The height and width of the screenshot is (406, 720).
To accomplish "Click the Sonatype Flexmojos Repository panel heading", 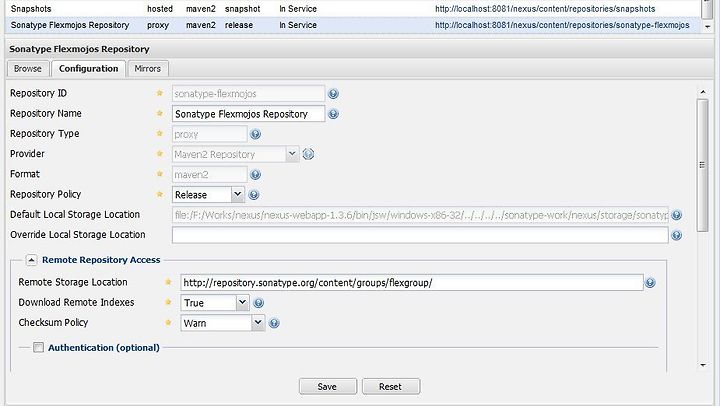I will [x=79, y=49].
